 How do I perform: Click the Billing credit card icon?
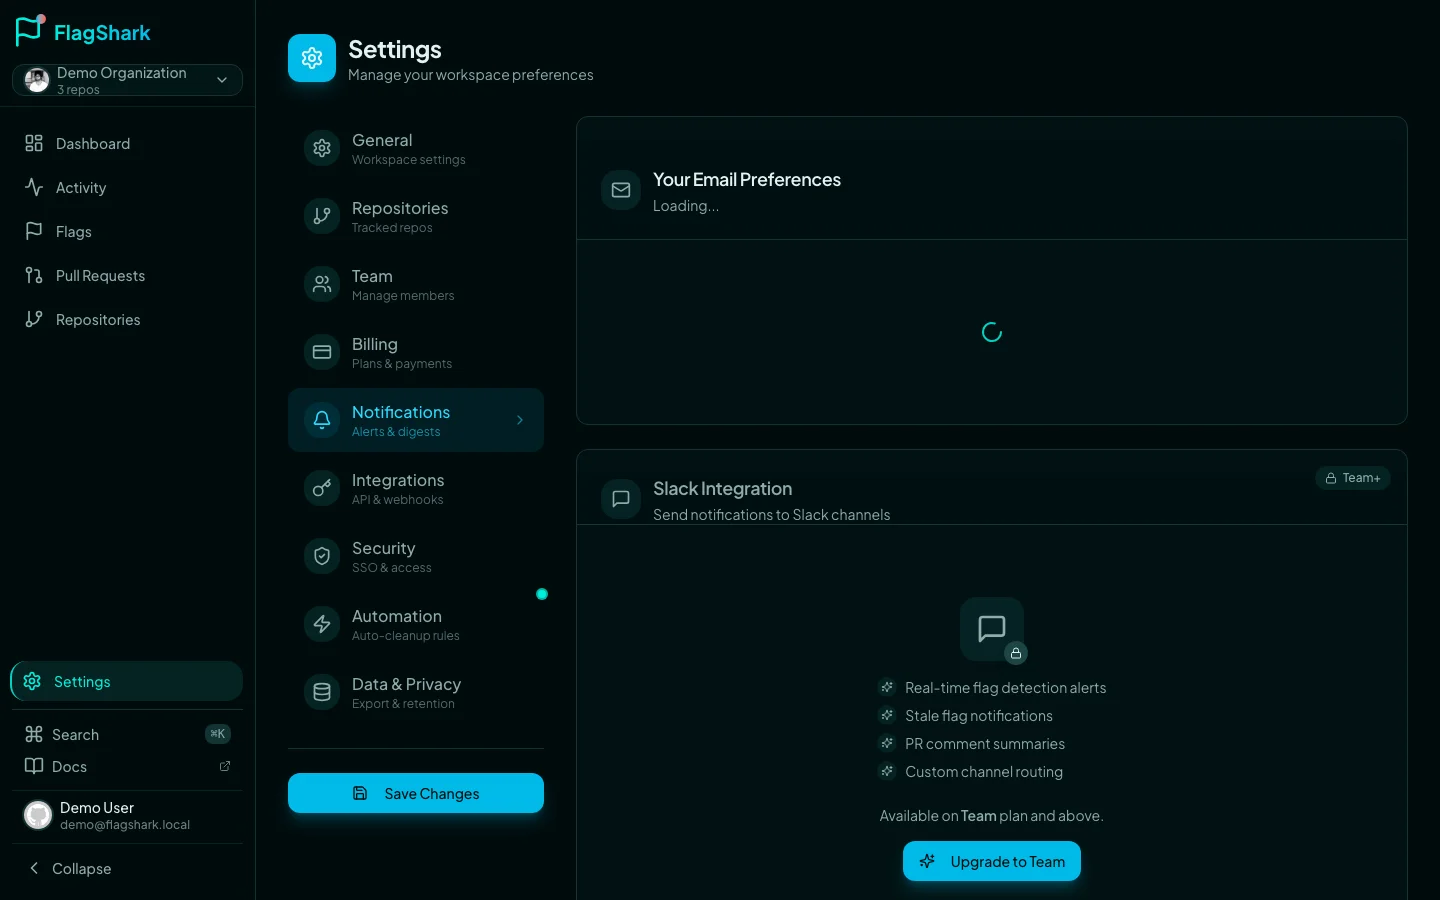point(321,352)
